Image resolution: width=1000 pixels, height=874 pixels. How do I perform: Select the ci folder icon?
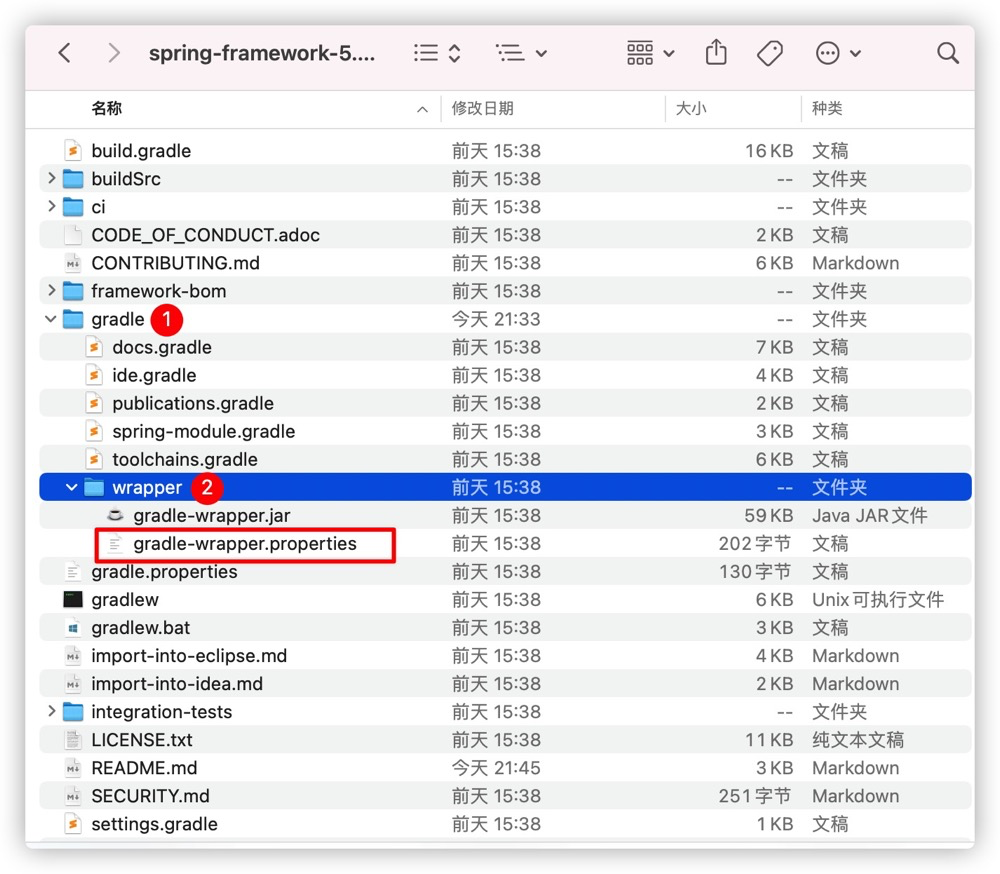pyautogui.click(x=73, y=207)
